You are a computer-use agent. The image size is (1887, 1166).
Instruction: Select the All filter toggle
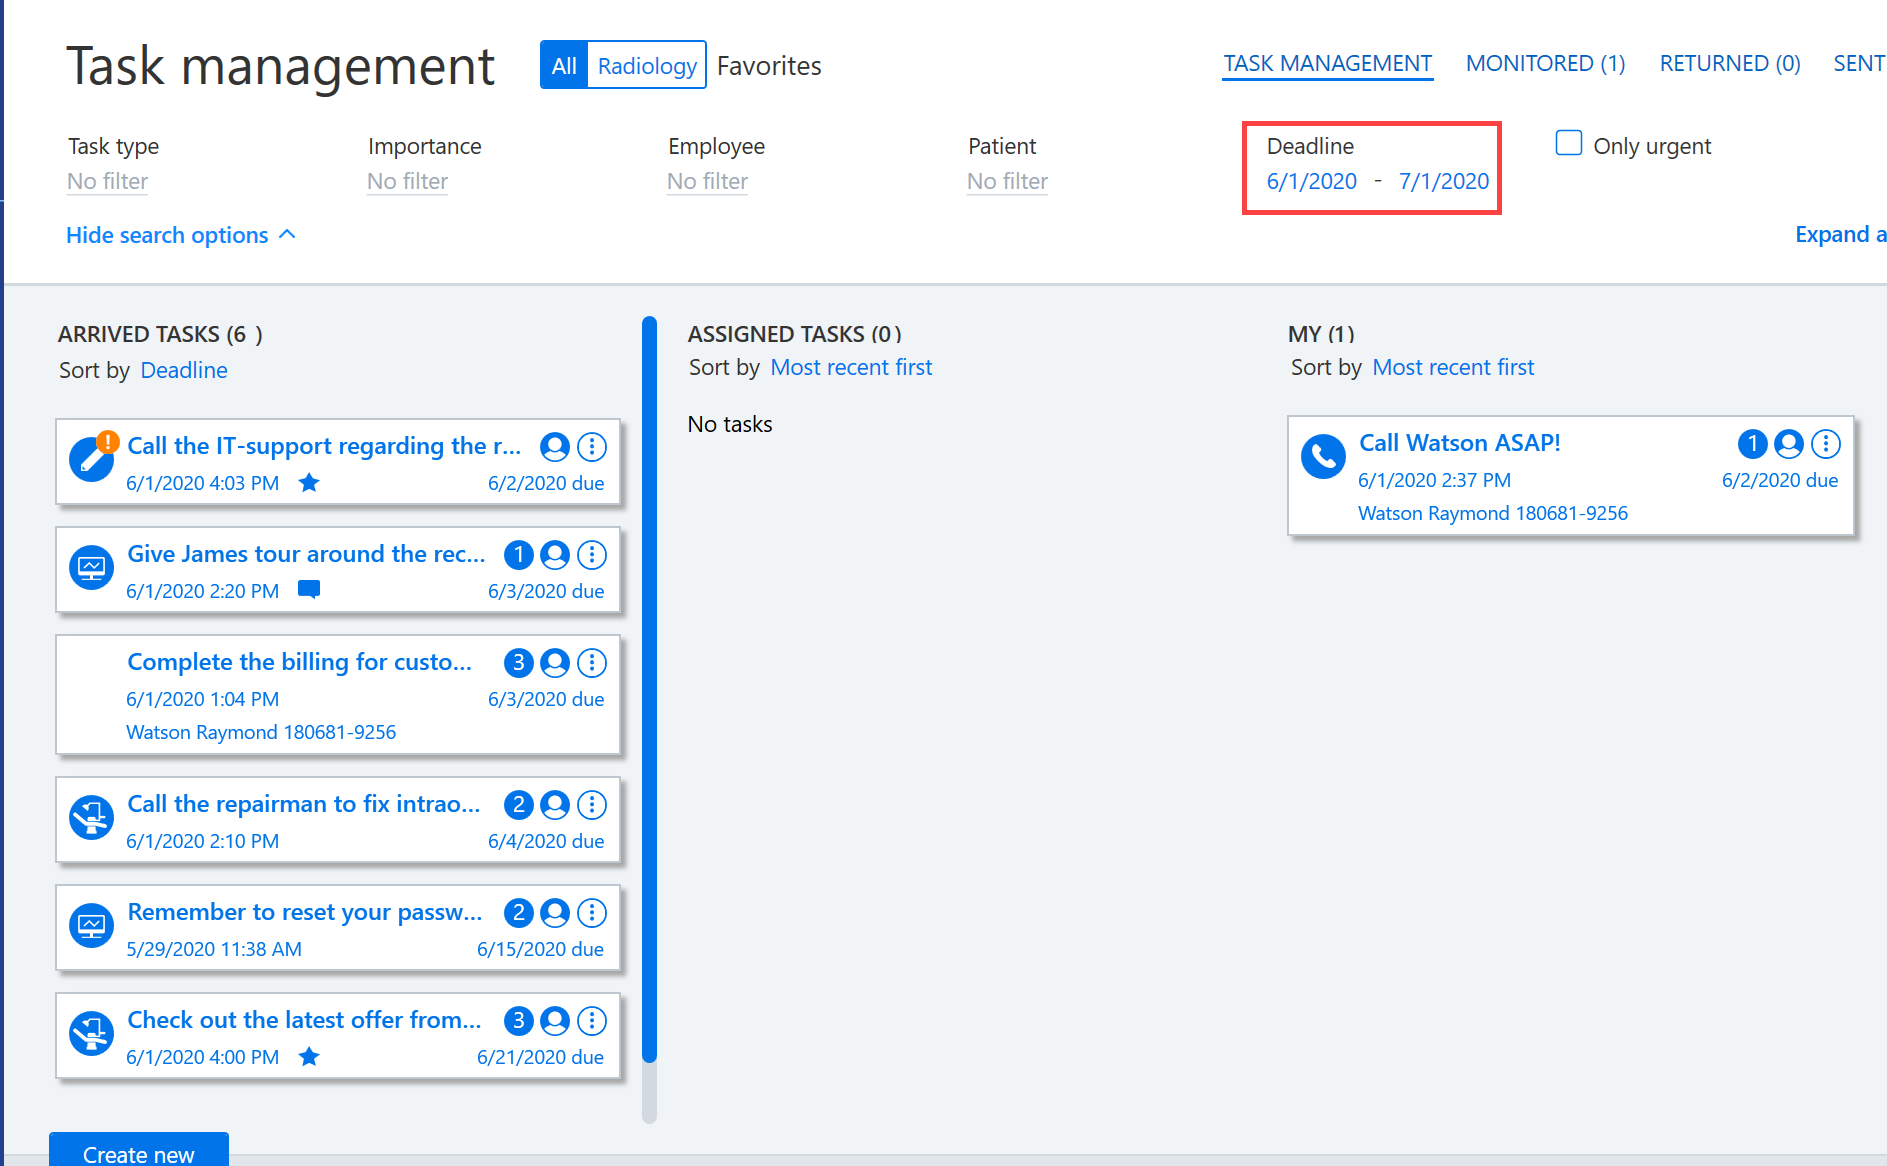point(564,65)
